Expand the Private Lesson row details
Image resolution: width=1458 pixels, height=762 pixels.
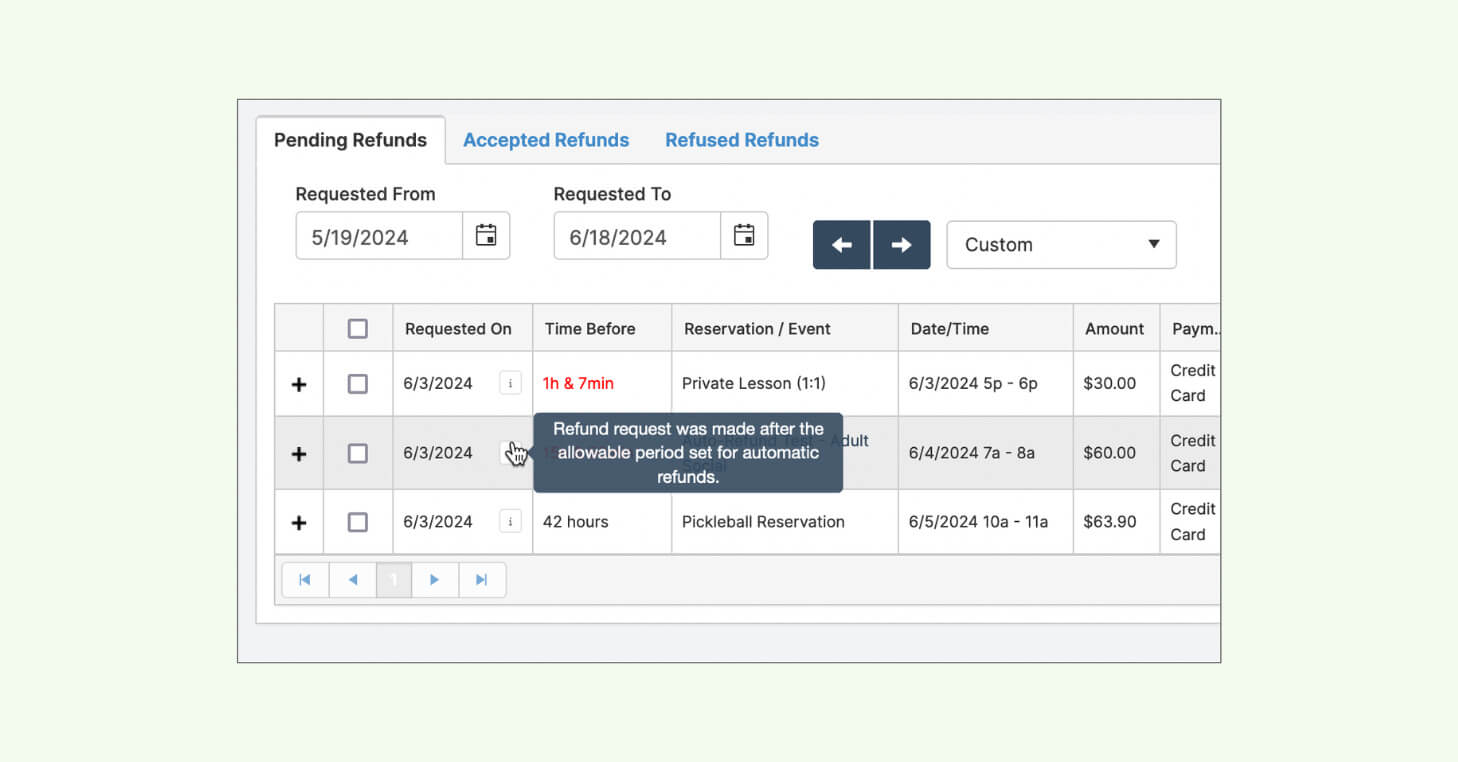coord(299,385)
